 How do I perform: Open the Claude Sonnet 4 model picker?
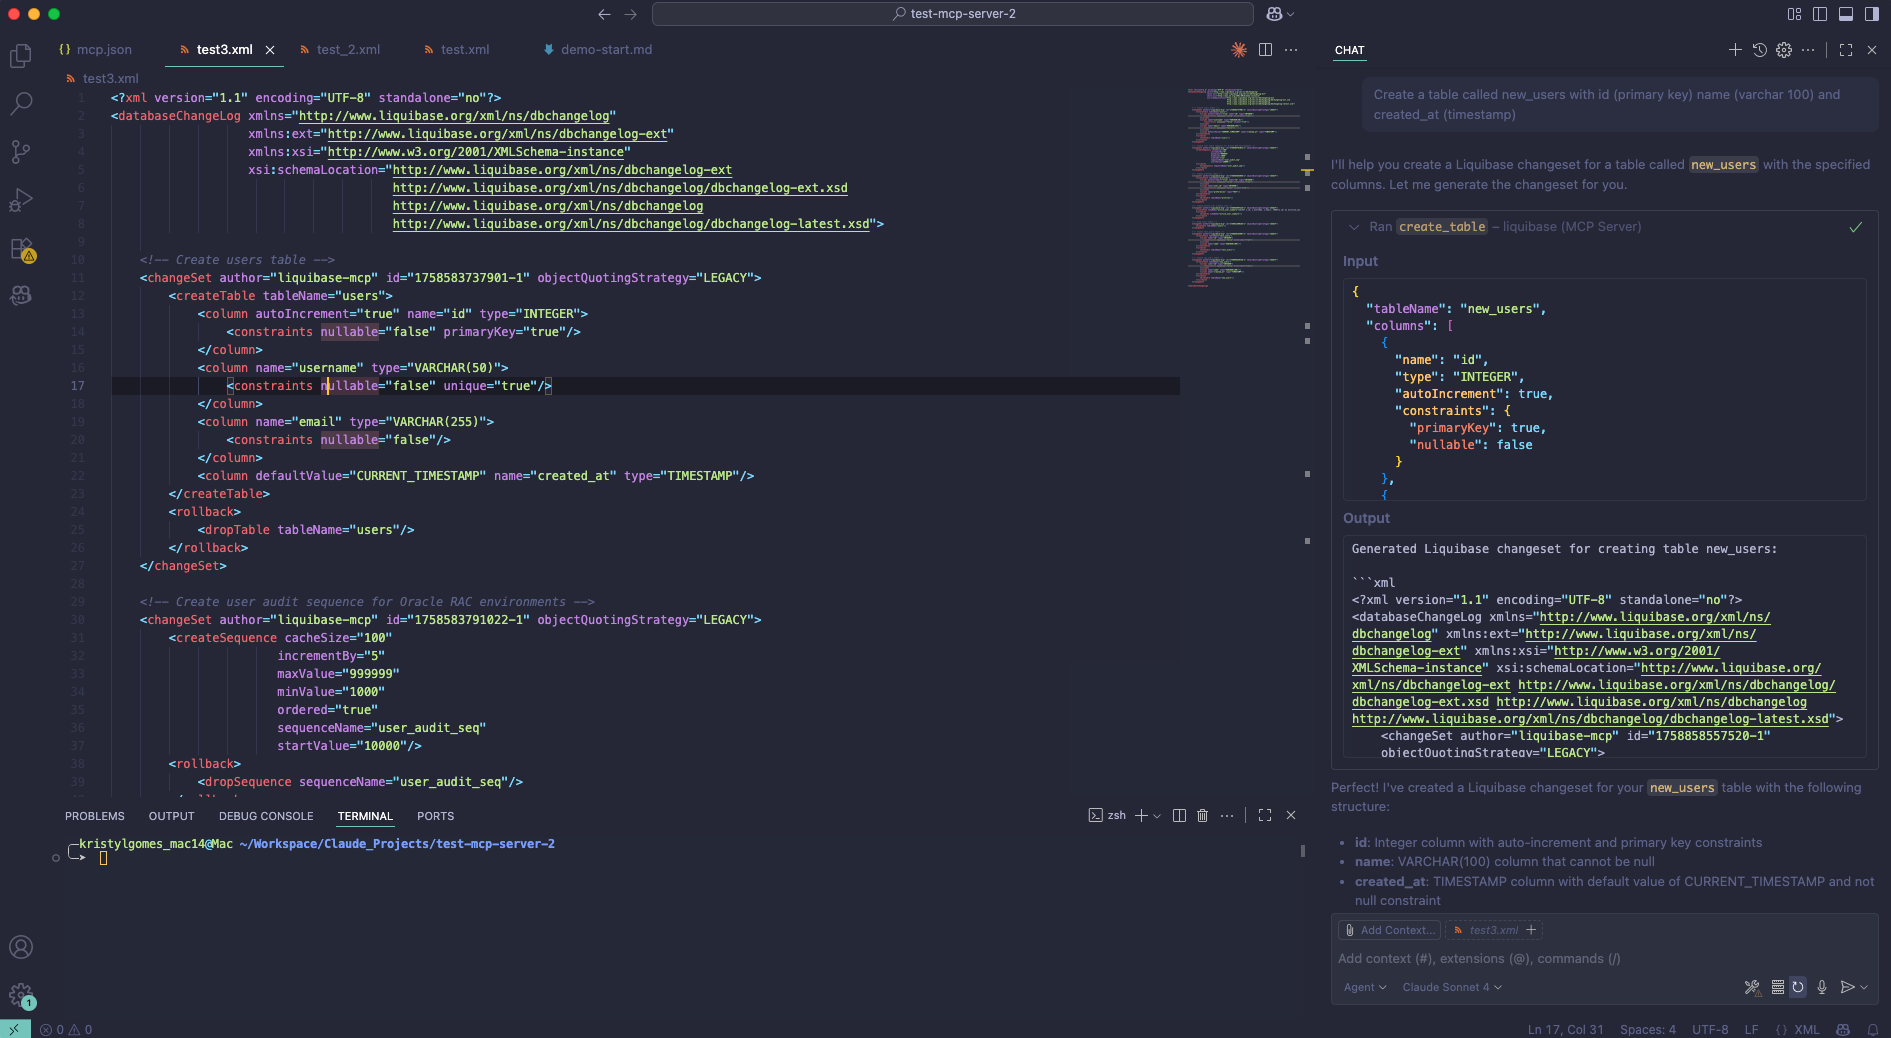click(1452, 987)
